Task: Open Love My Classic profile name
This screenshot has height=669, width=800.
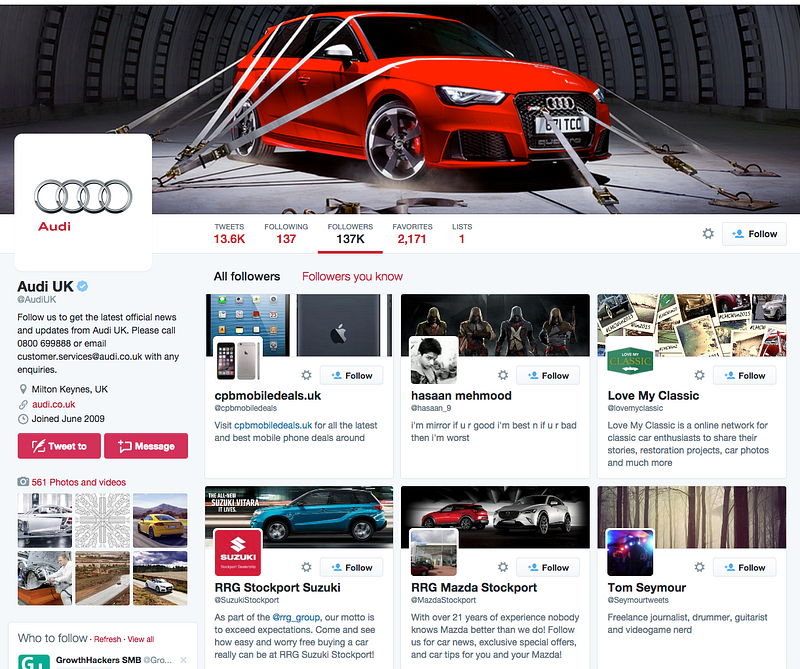Action: click(x=653, y=396)
